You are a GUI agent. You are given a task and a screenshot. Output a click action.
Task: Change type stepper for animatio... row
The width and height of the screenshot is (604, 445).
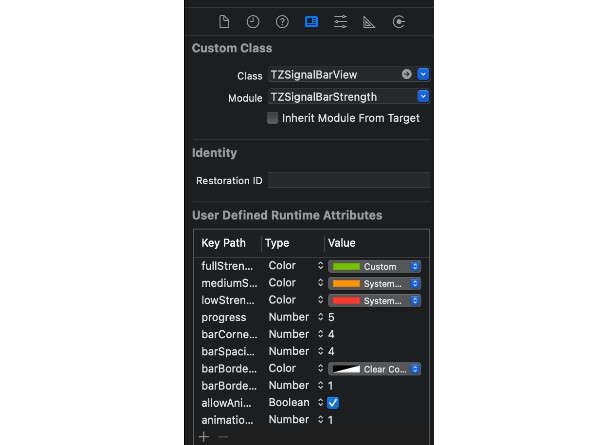click(320, 420)
